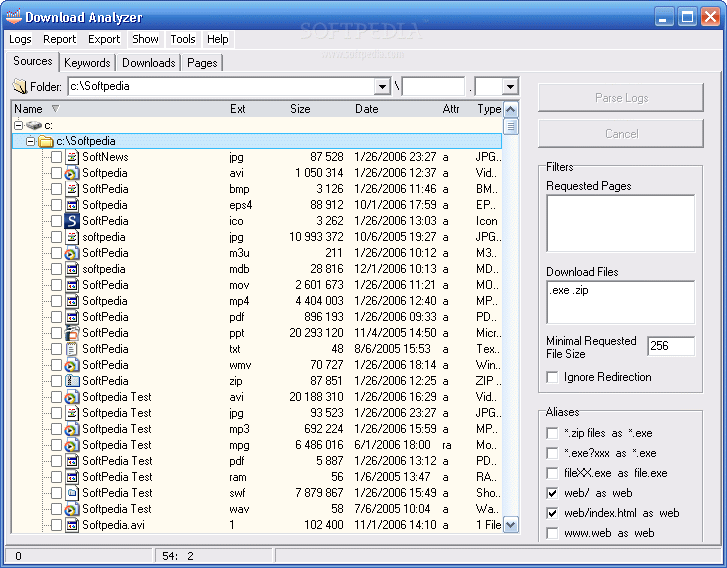Click the file icon of softpedia mdb

(x=71, y=269)
